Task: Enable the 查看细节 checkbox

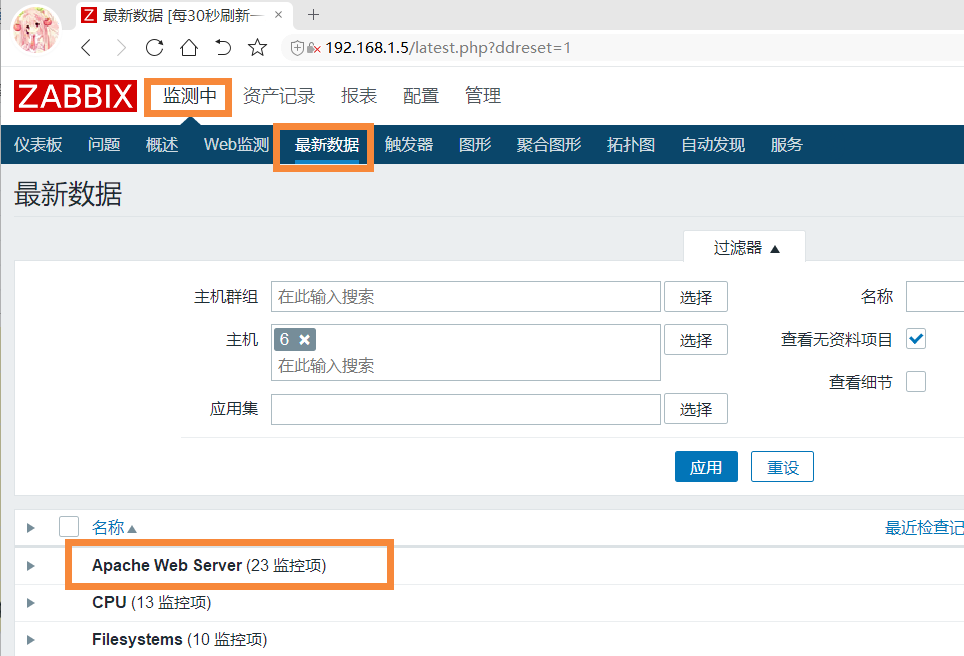Action: coord(916,381)
